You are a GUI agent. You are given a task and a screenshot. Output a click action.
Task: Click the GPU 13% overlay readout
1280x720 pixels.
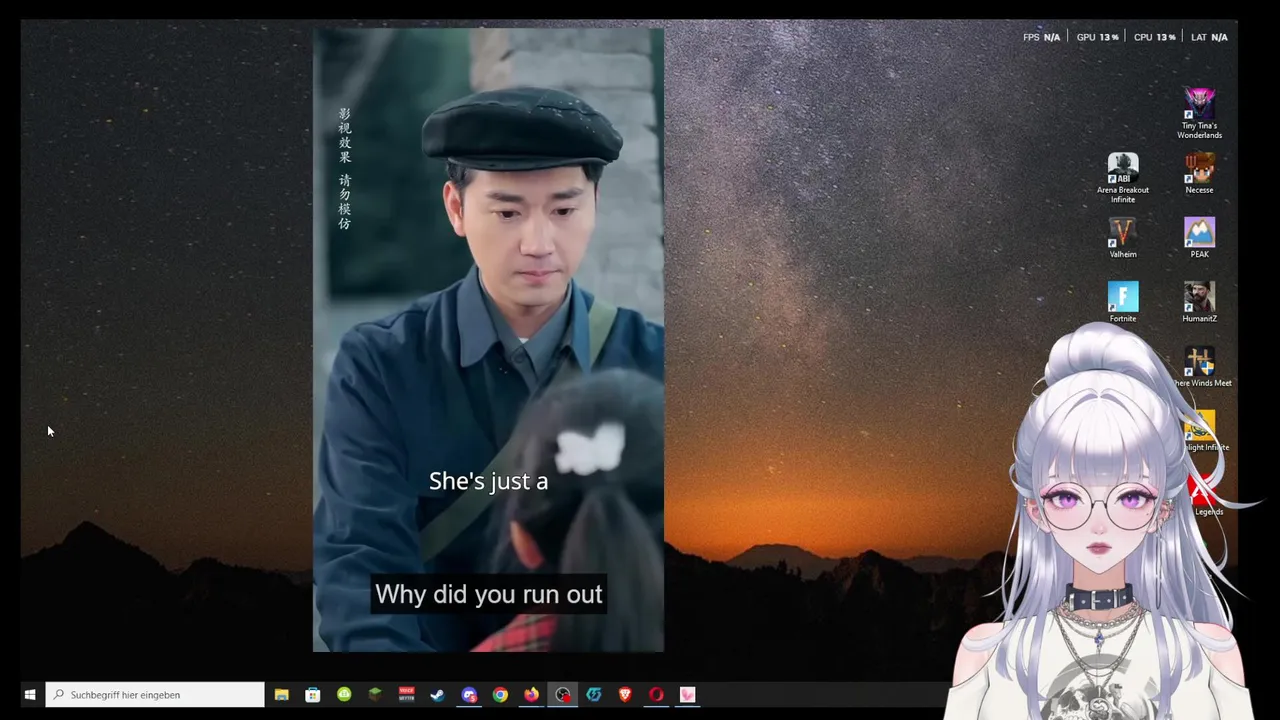(1097, 37)
